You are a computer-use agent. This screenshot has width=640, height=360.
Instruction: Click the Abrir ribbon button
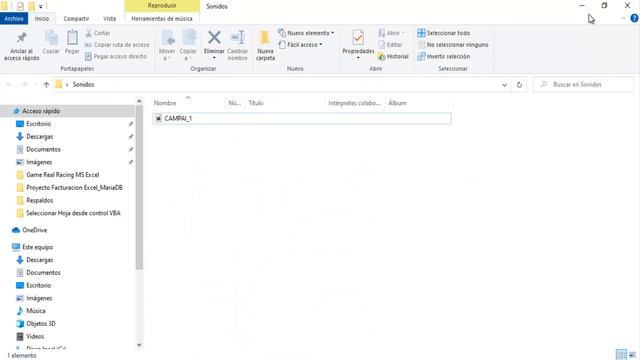point(391,33)
